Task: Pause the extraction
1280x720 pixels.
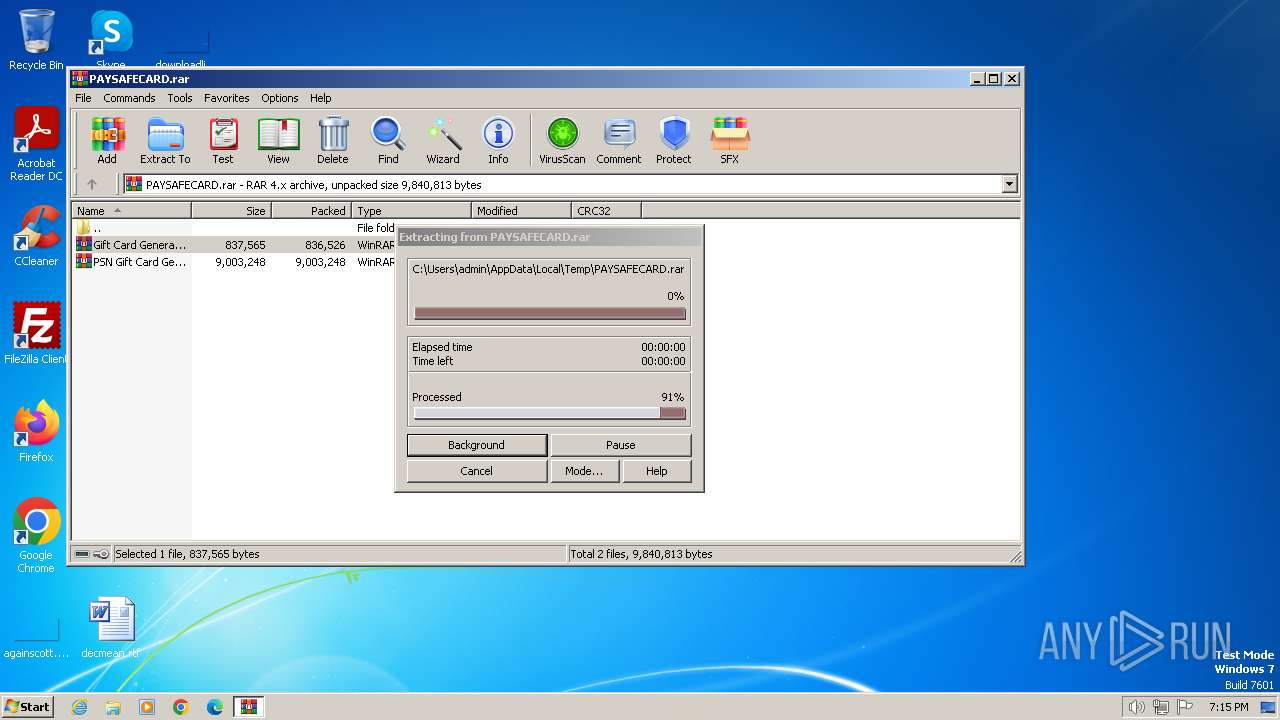Action: (620, 445)
